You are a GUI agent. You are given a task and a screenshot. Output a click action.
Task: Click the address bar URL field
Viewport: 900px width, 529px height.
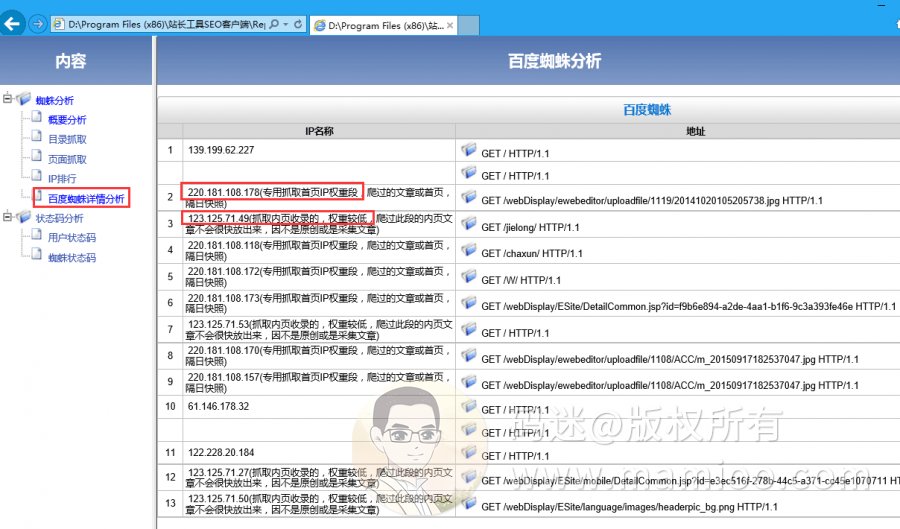pos(160,23)
